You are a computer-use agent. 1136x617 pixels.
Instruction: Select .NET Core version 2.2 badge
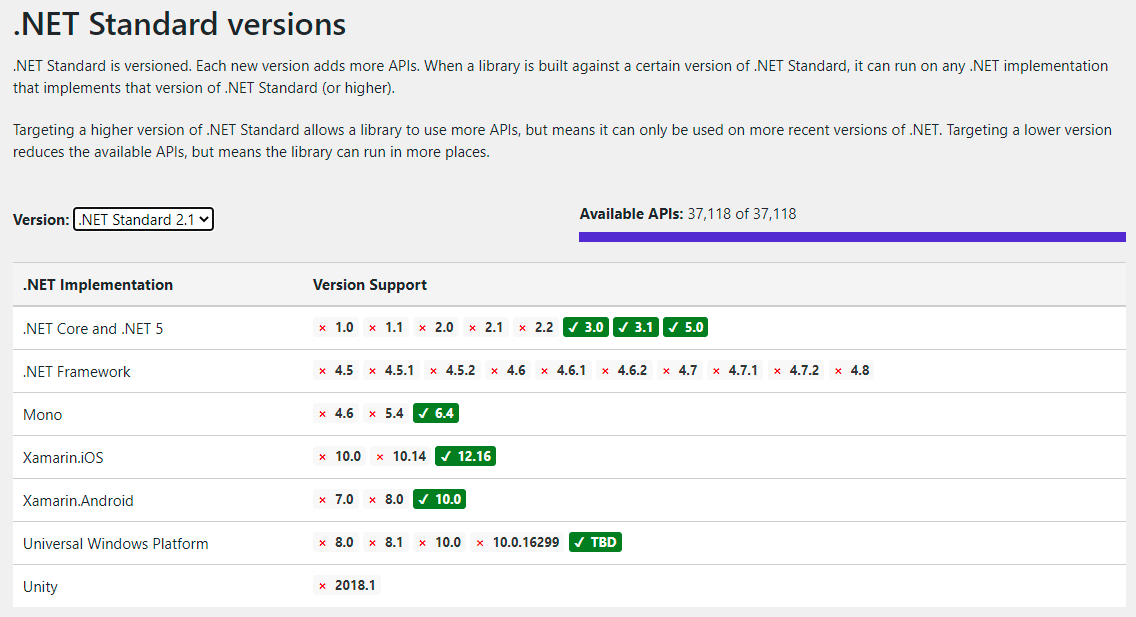click(536, 327)
